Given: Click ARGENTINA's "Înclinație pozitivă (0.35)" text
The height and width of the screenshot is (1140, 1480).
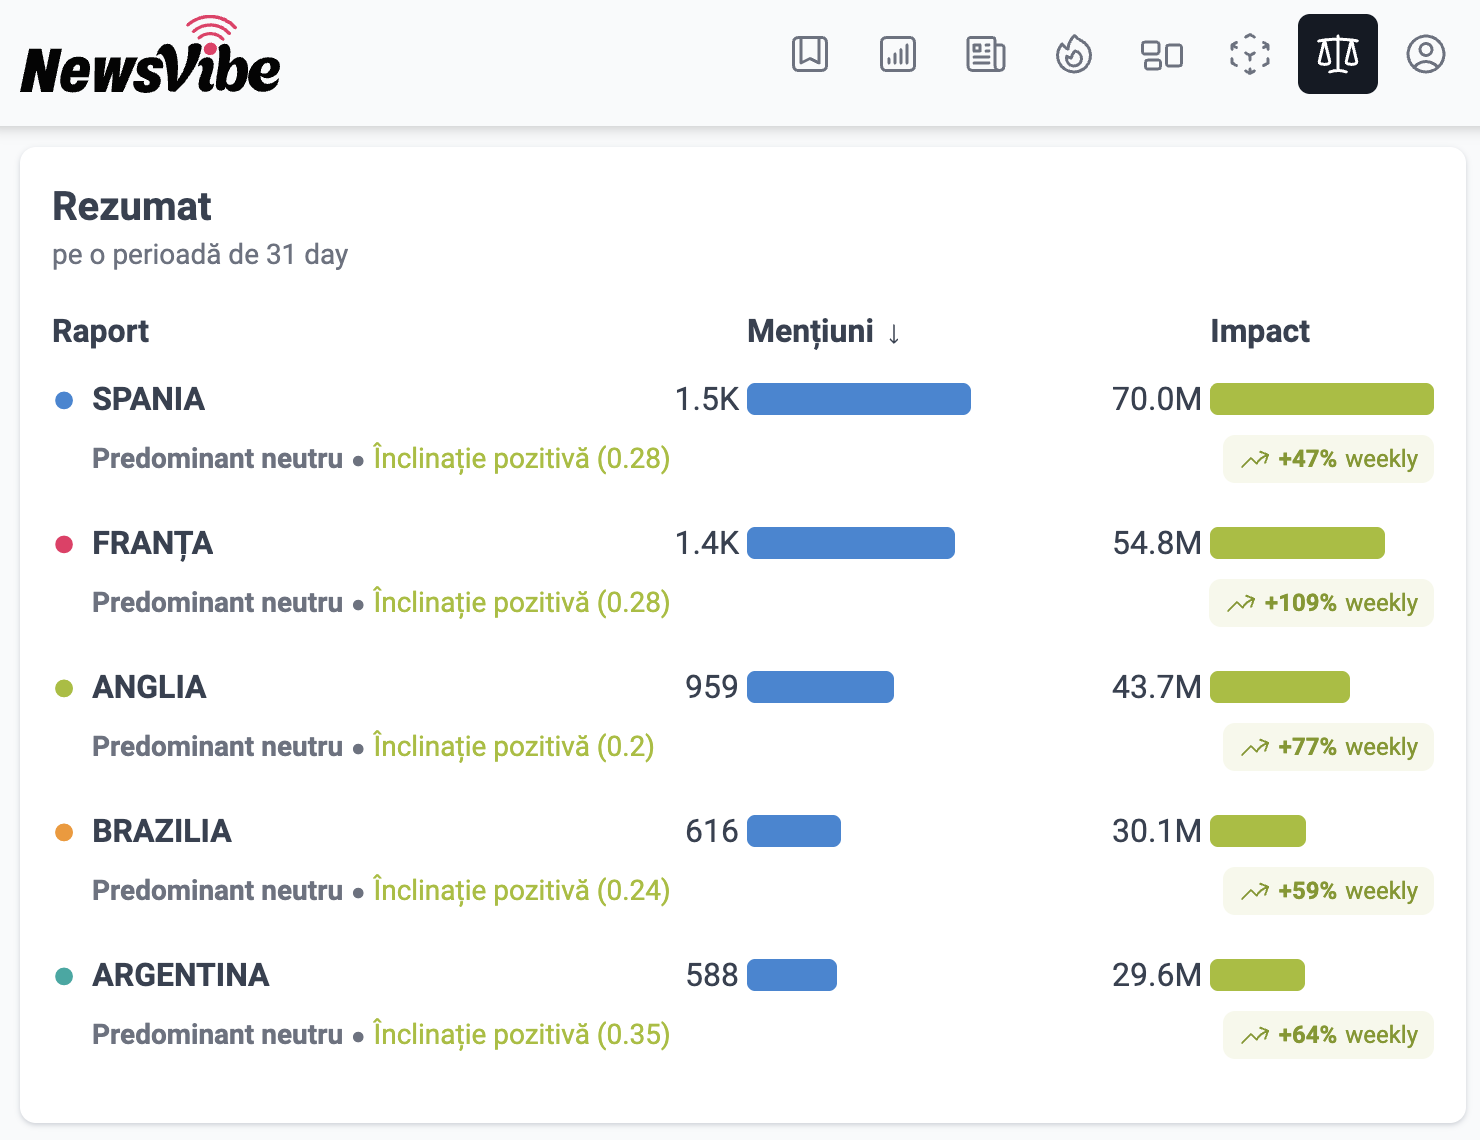Looking at the screenshot, I should (521, 1035).
